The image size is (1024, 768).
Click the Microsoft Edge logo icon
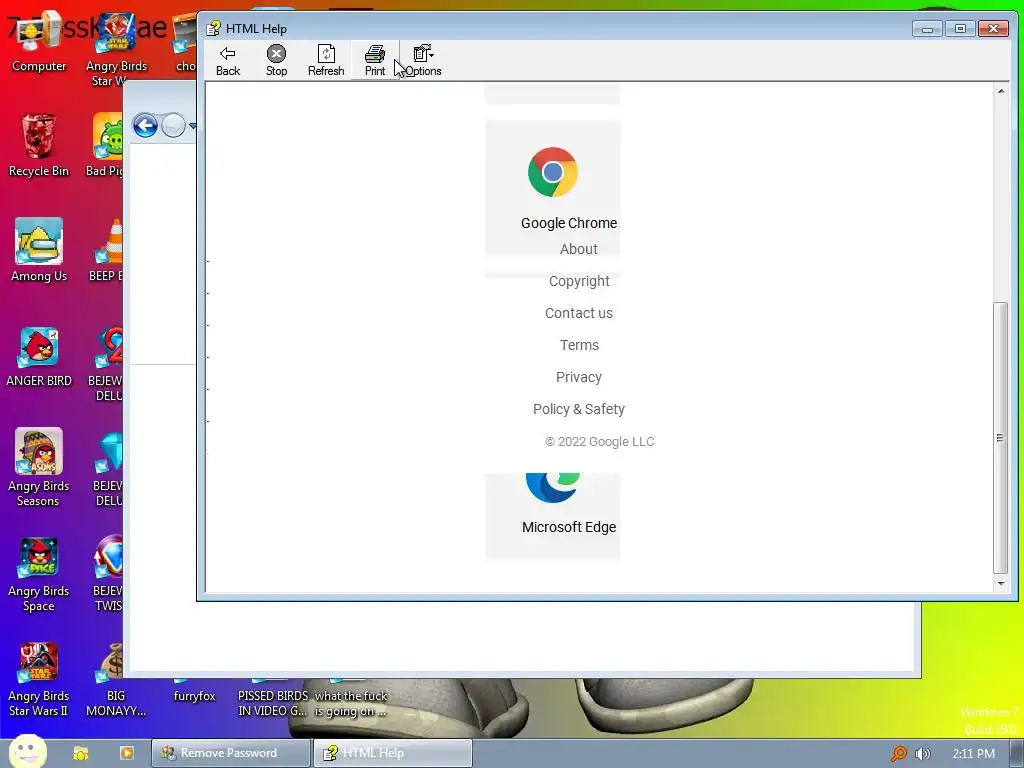(552, 487)
